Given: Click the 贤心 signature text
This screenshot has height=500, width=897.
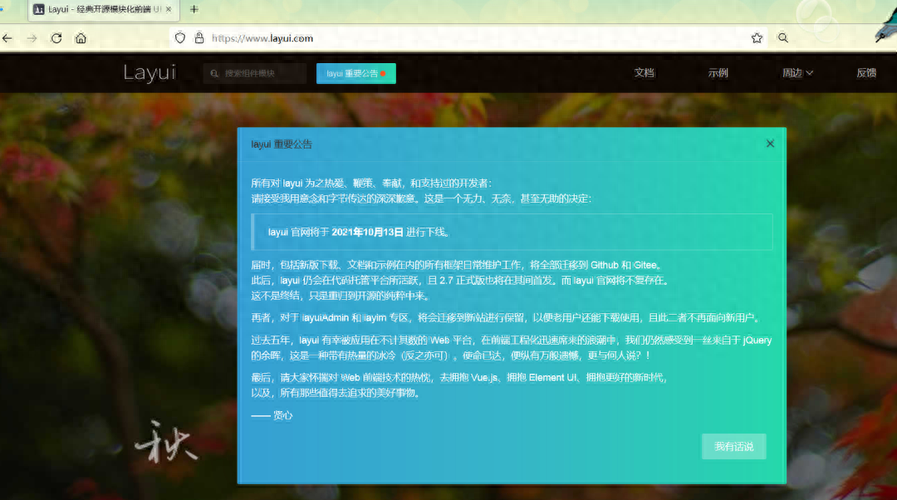Looking at the screenshot, I should tap(283, 415).
